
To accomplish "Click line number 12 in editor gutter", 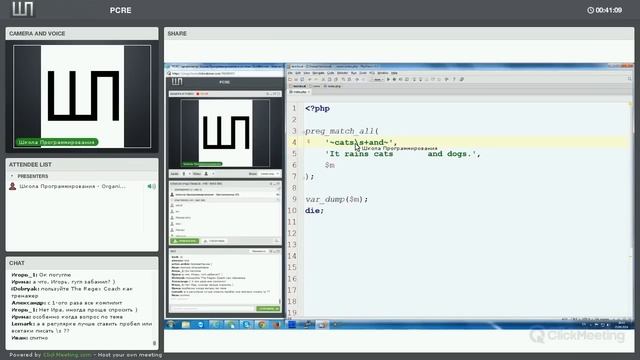I will 292,233.
